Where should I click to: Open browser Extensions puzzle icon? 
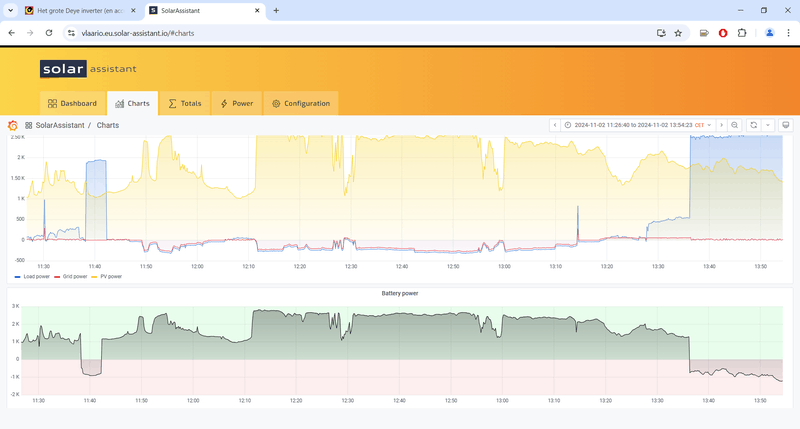tap(742, 32)
